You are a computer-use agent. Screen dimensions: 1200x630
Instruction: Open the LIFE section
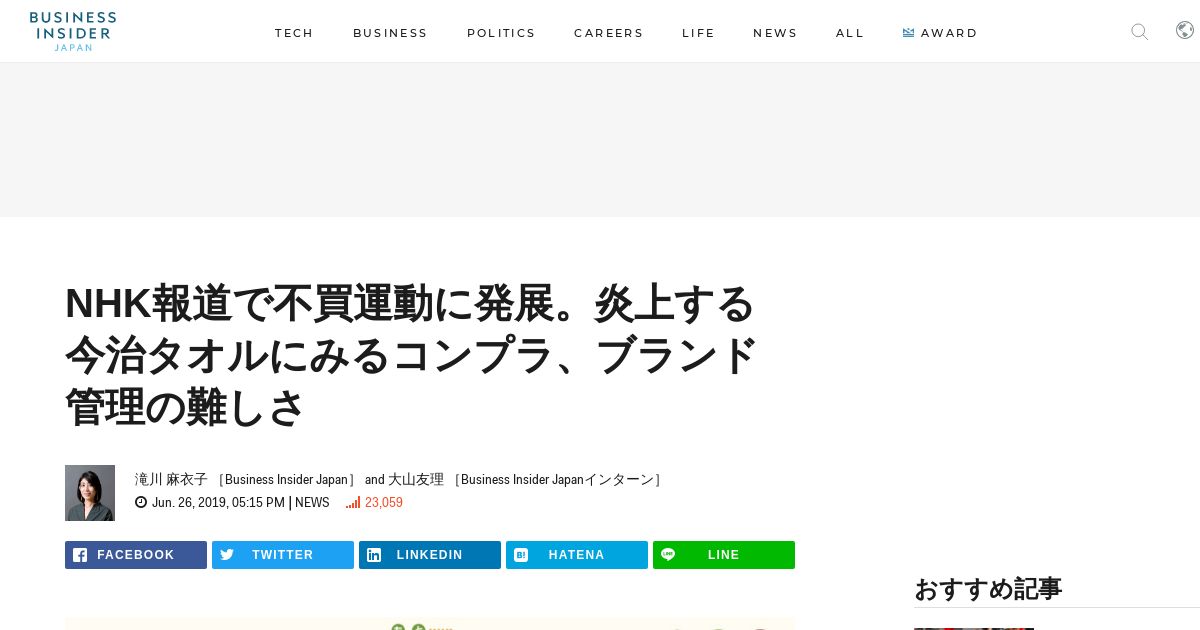pos(699,33)
